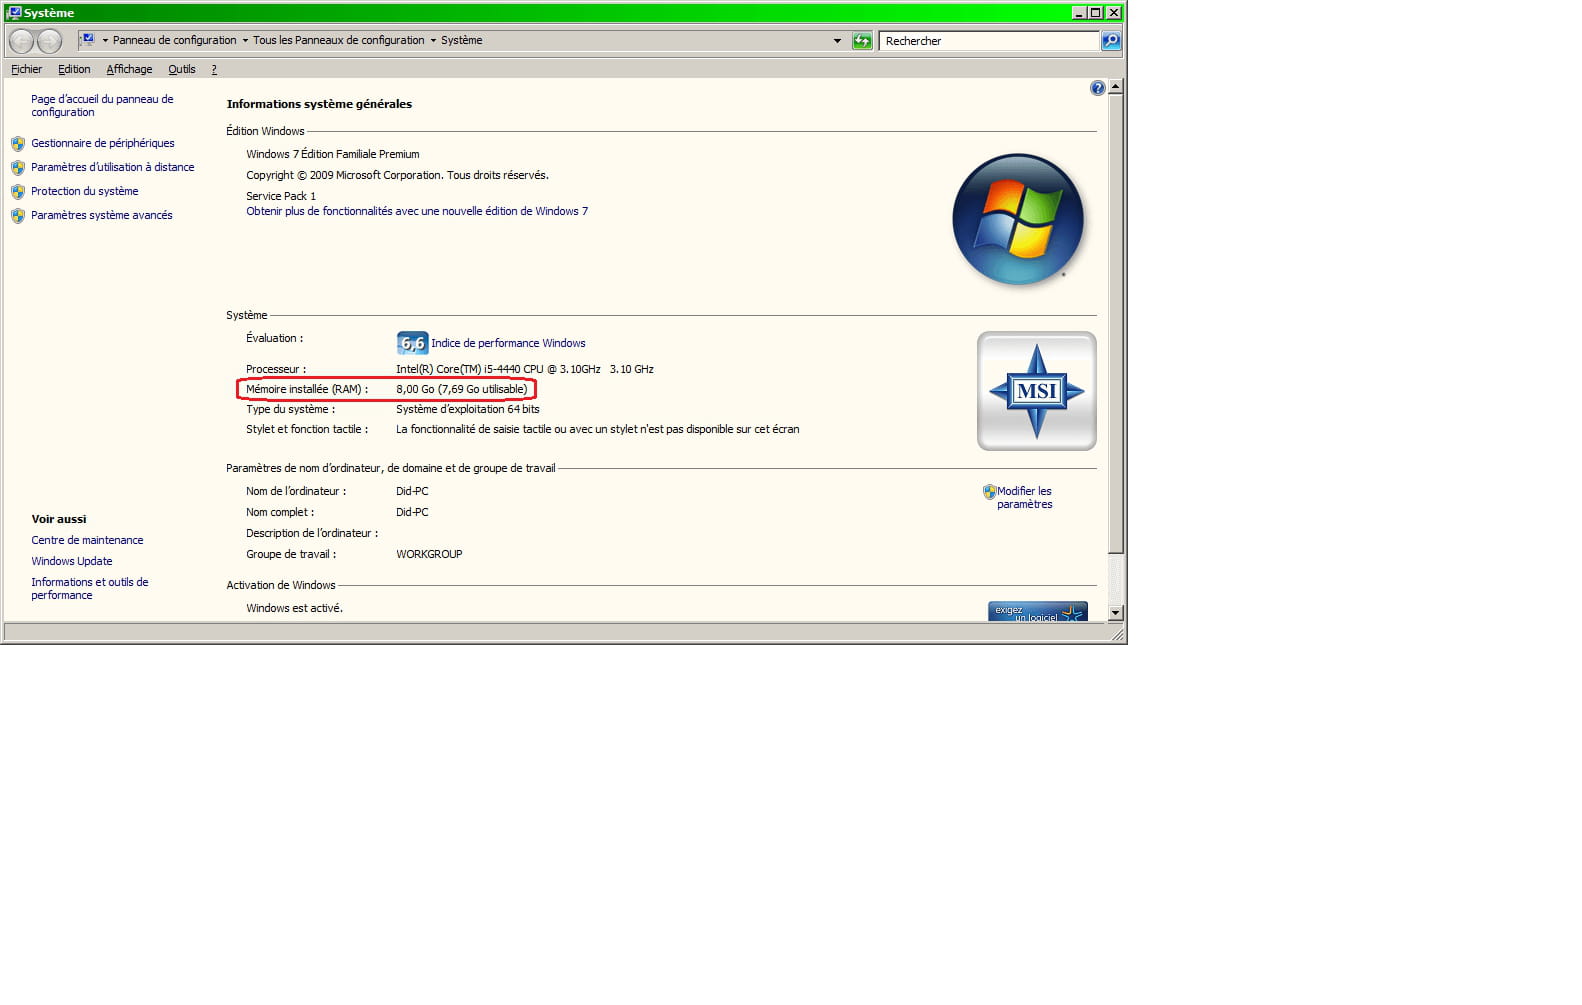Screen dimensions: 1582x1005
Task: Click the shield icon next to Modifier les paramètres
Action: [x=989, y=492]
